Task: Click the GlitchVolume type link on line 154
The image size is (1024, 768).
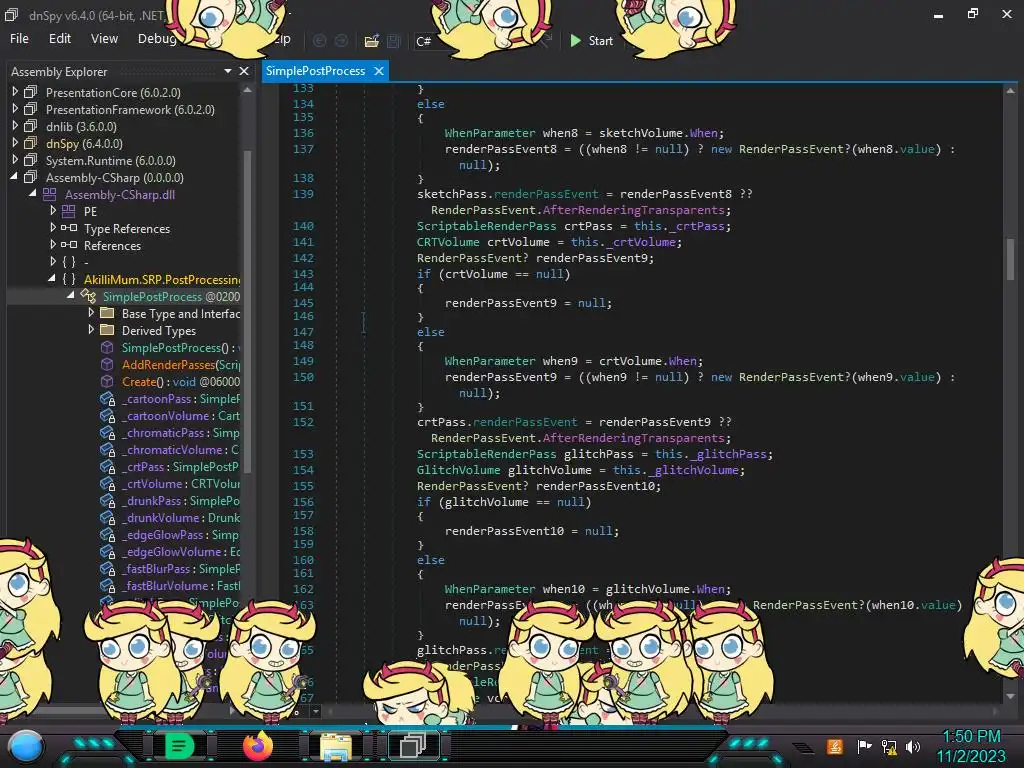Action: 458,470
